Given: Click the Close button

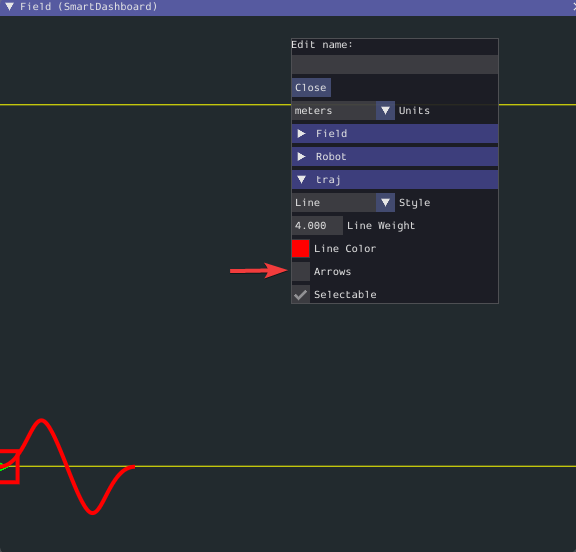Looking at the screenshot, I should [x=311, y=87].
